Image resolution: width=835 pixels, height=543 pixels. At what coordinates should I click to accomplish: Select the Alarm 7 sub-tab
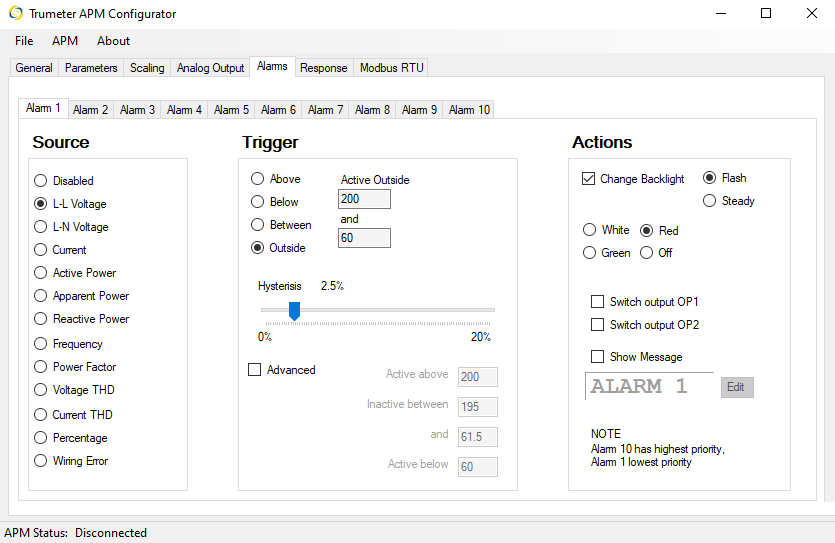[325, 110]
